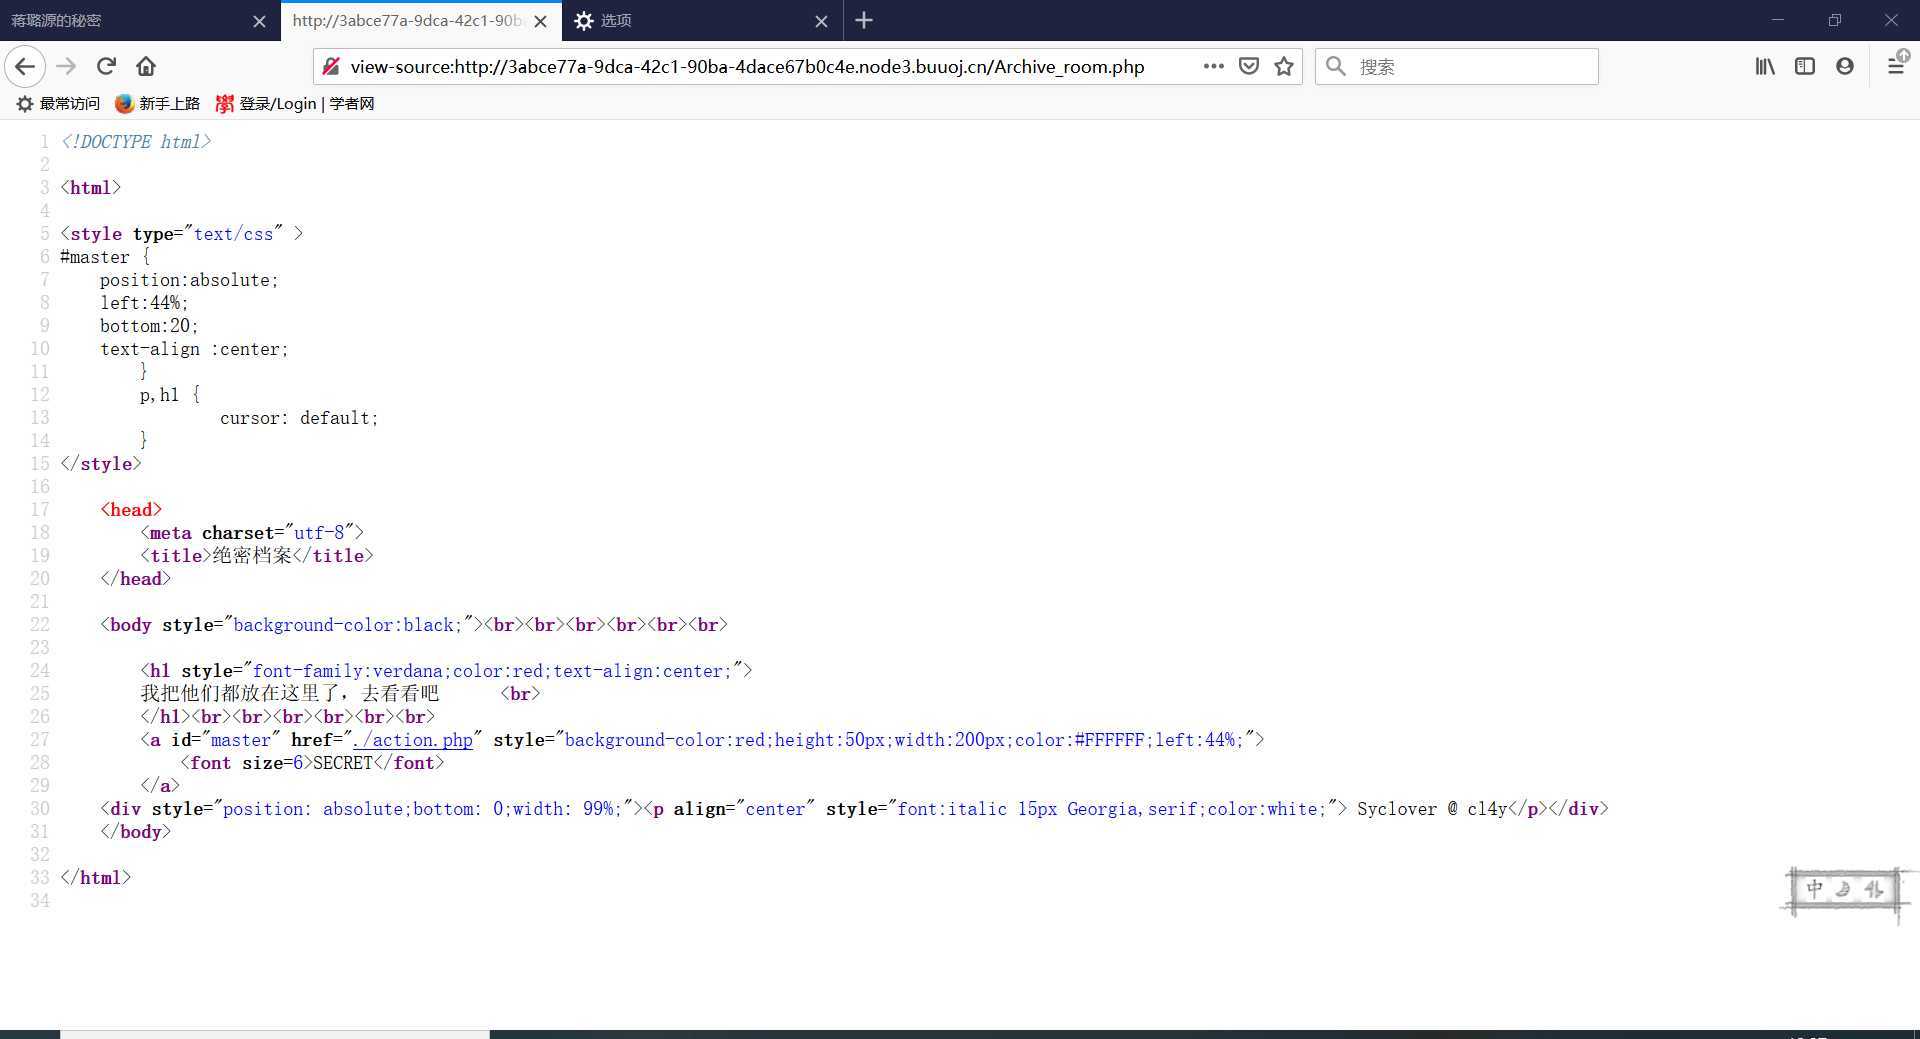Save page to Pocket
The height and width of the screenshot is (1039, 1920).
tap(1249, 67)
